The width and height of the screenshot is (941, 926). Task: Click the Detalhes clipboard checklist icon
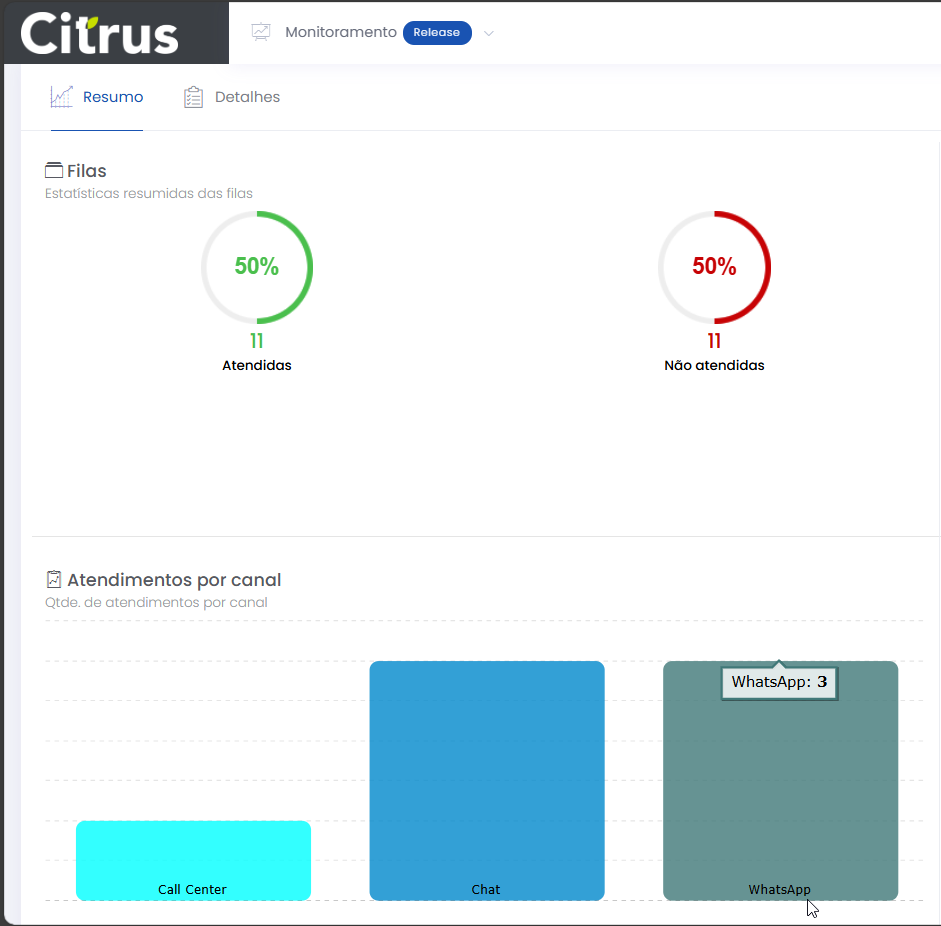(193, 97)
